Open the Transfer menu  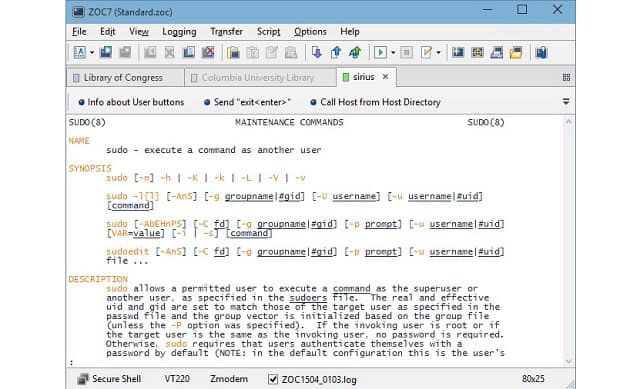click(226, 32)
